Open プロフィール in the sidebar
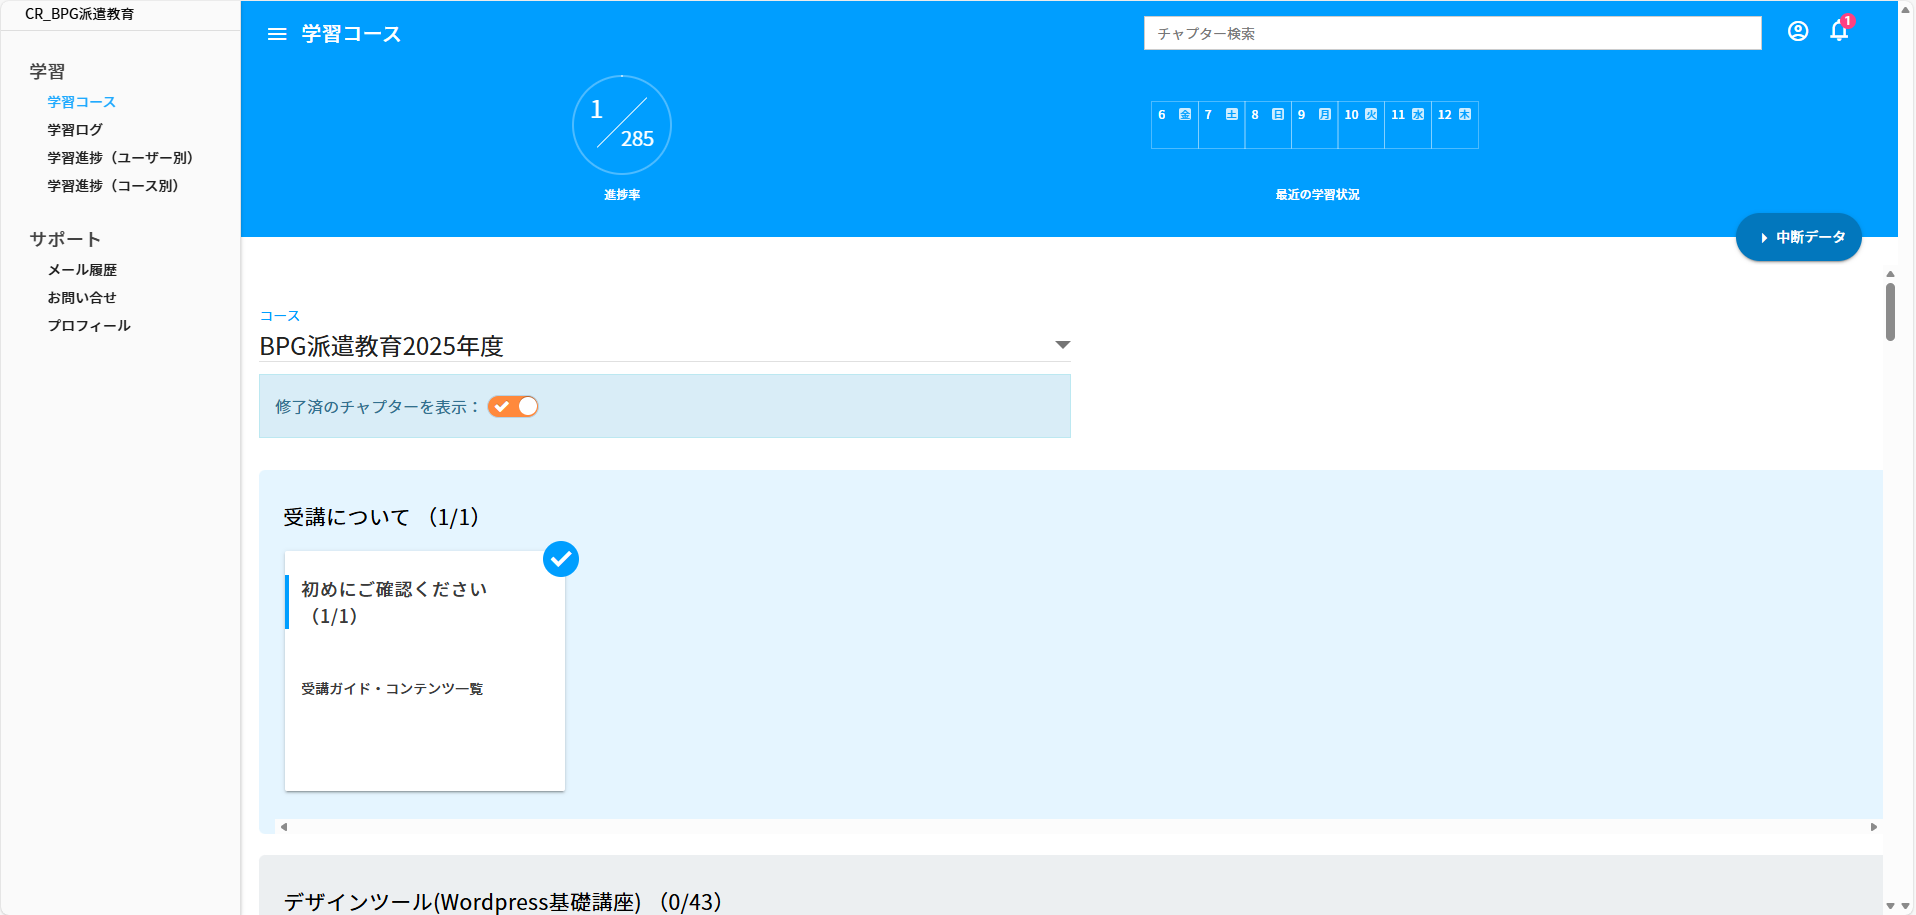 click(x=89, y=326)
